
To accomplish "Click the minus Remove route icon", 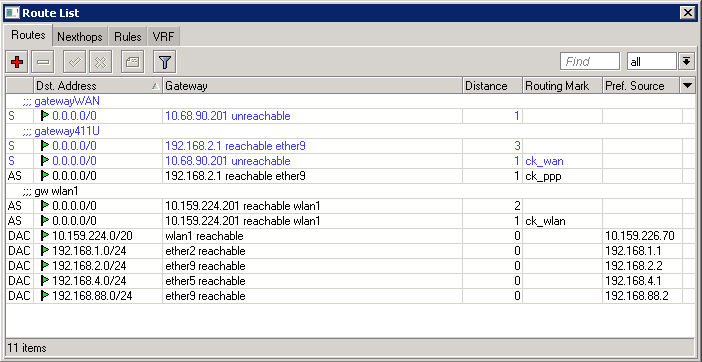I will point(43,62).
